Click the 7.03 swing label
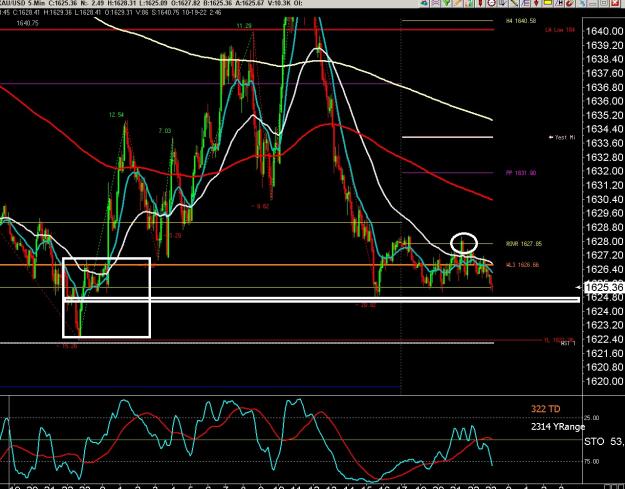Viewport: 625px width, 489px height. click(165, 131)
